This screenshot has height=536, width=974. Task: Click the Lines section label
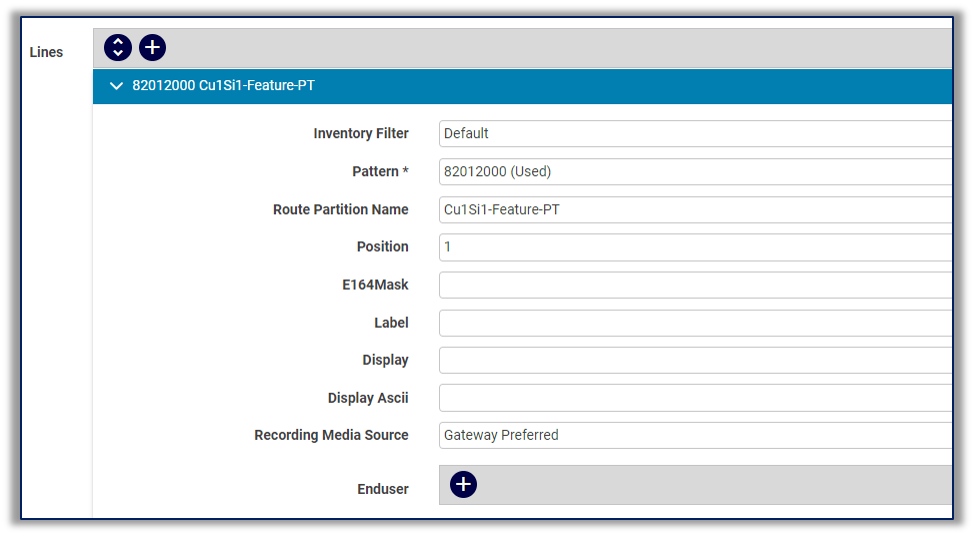(x=46, y=52)
